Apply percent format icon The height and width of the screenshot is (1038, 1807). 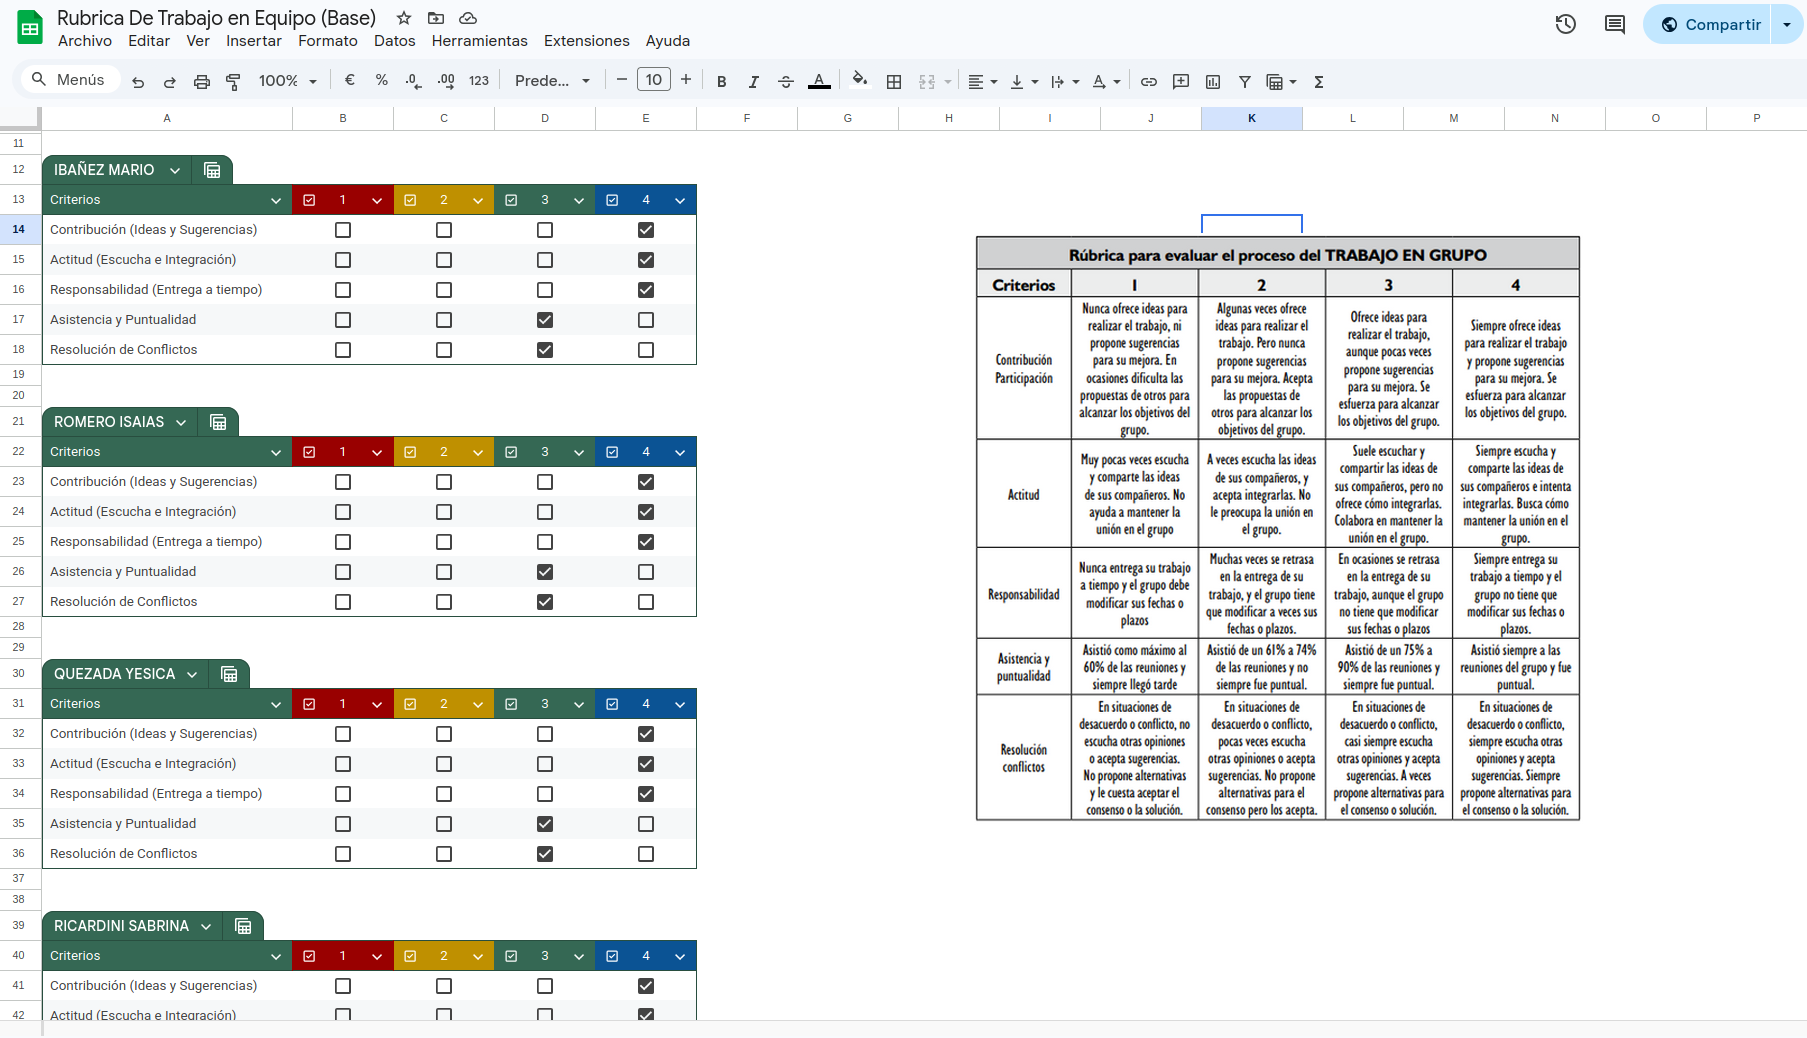tap(382, 81)
